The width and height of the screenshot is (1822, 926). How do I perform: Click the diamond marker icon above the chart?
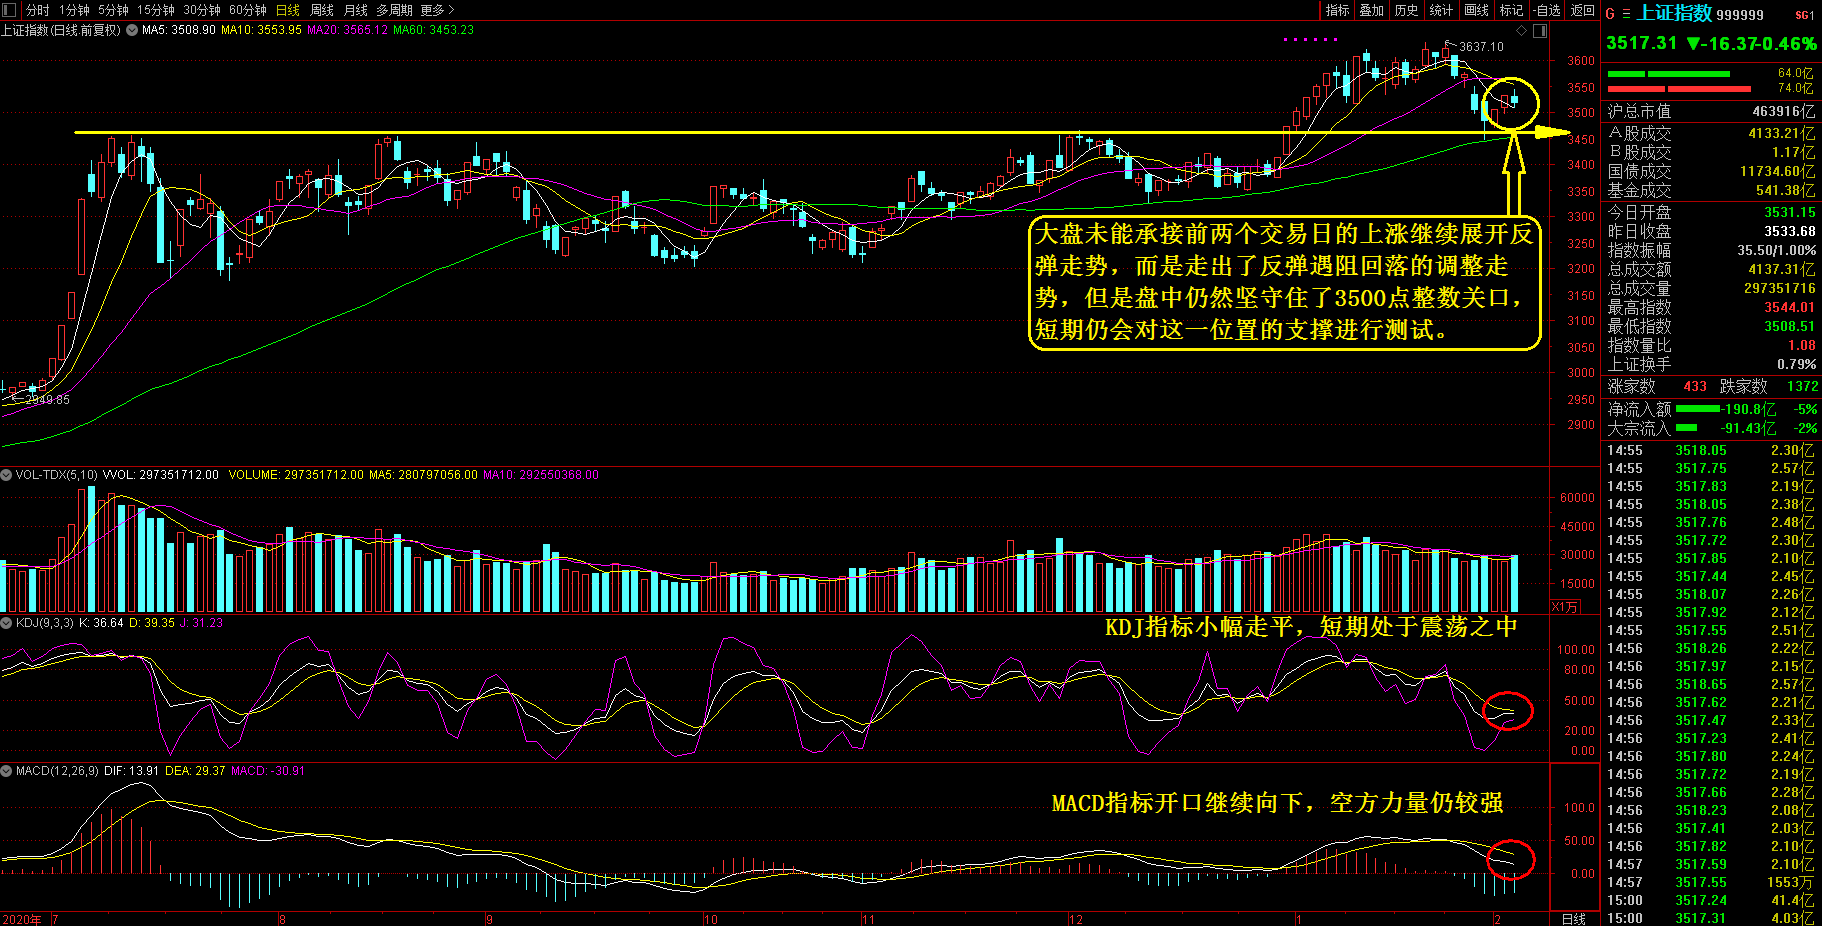(x=1522, y=31)
